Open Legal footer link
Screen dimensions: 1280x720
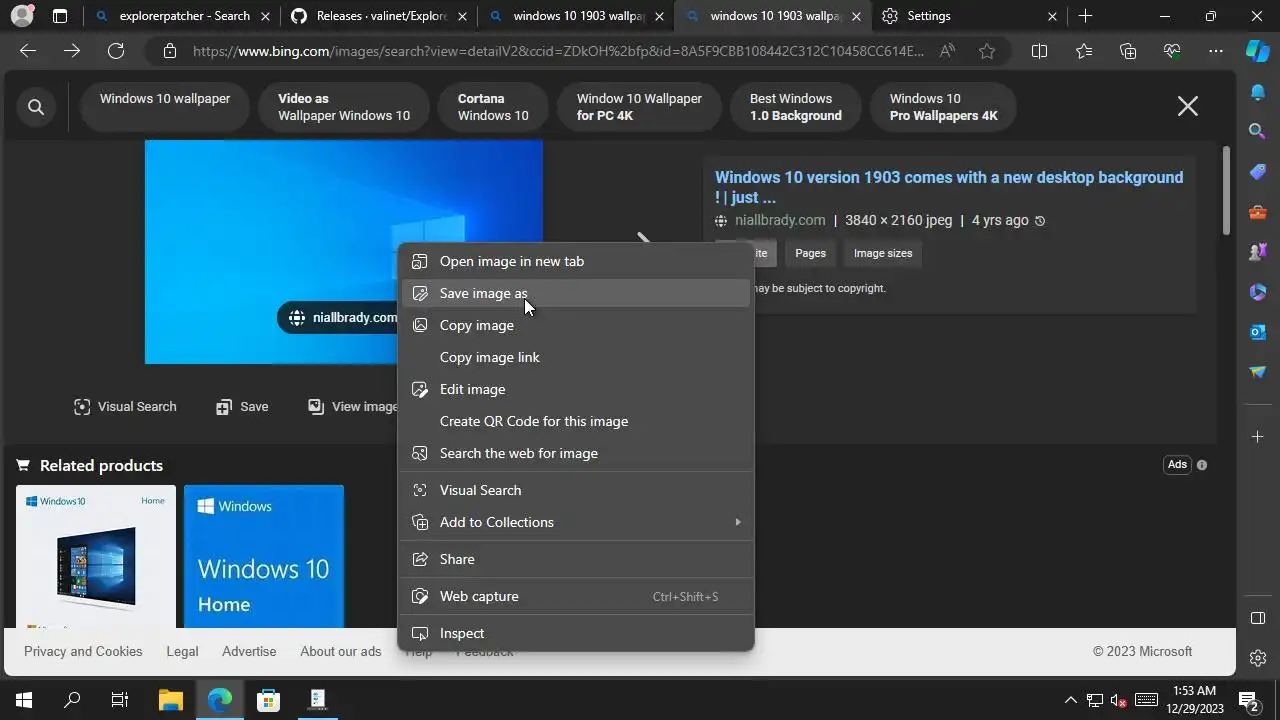182,651
